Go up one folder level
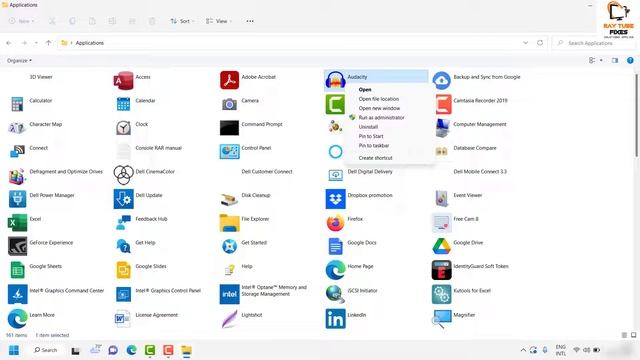The width and height of the screenshot is (640, 360). [48, 43]
